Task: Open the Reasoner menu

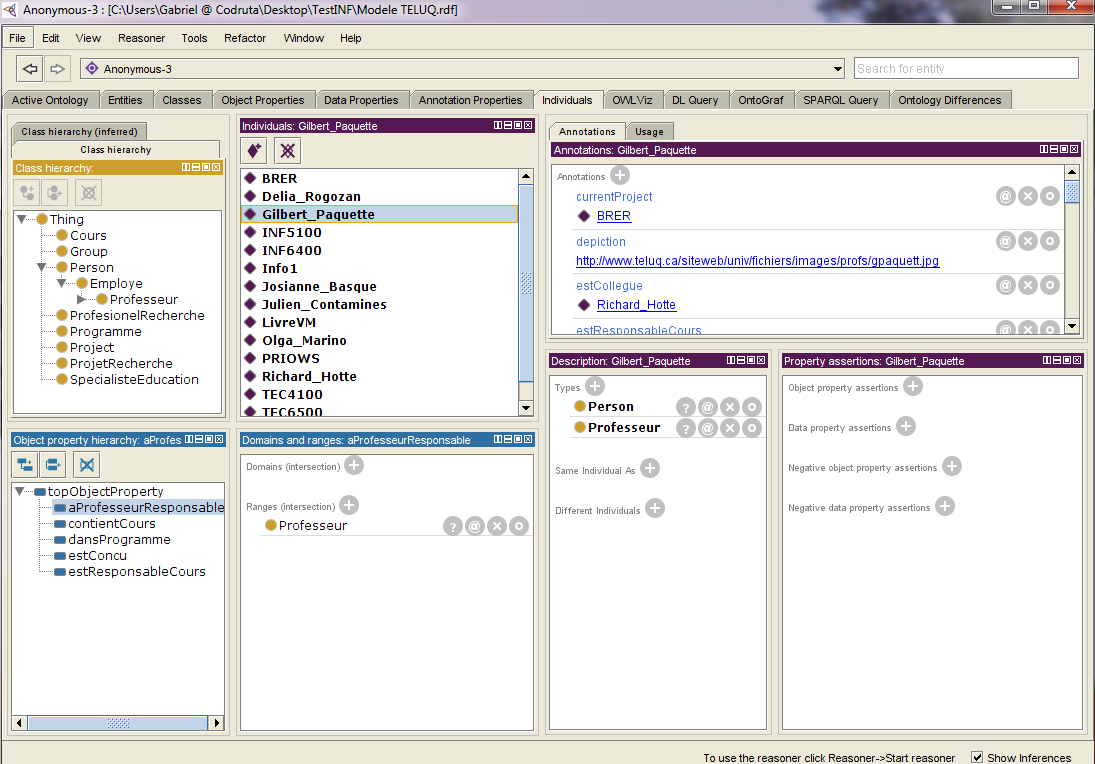Action: click(141, 38)
